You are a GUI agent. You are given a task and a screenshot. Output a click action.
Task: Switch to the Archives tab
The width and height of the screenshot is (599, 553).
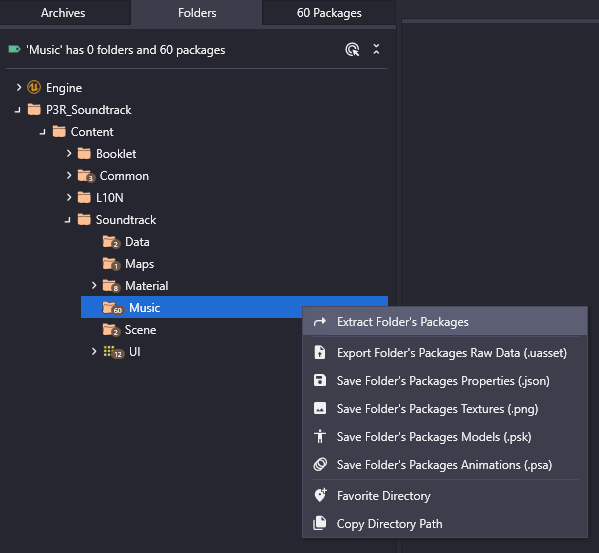coord(63,13)
